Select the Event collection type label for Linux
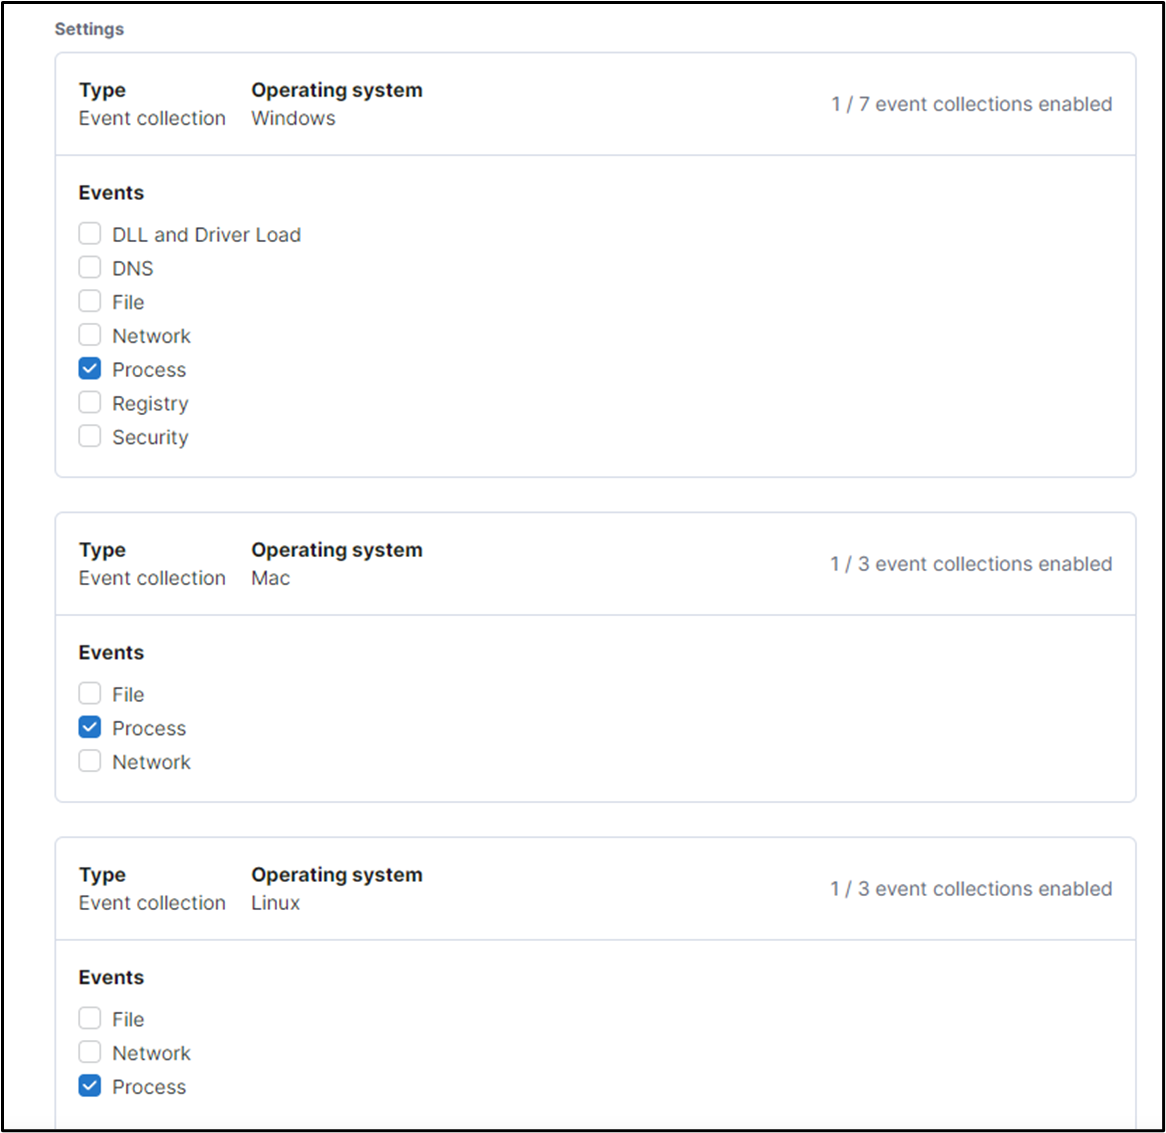Image resolution: width=1166 pixels, height=1133 pixels. click(x=152, y=902)
